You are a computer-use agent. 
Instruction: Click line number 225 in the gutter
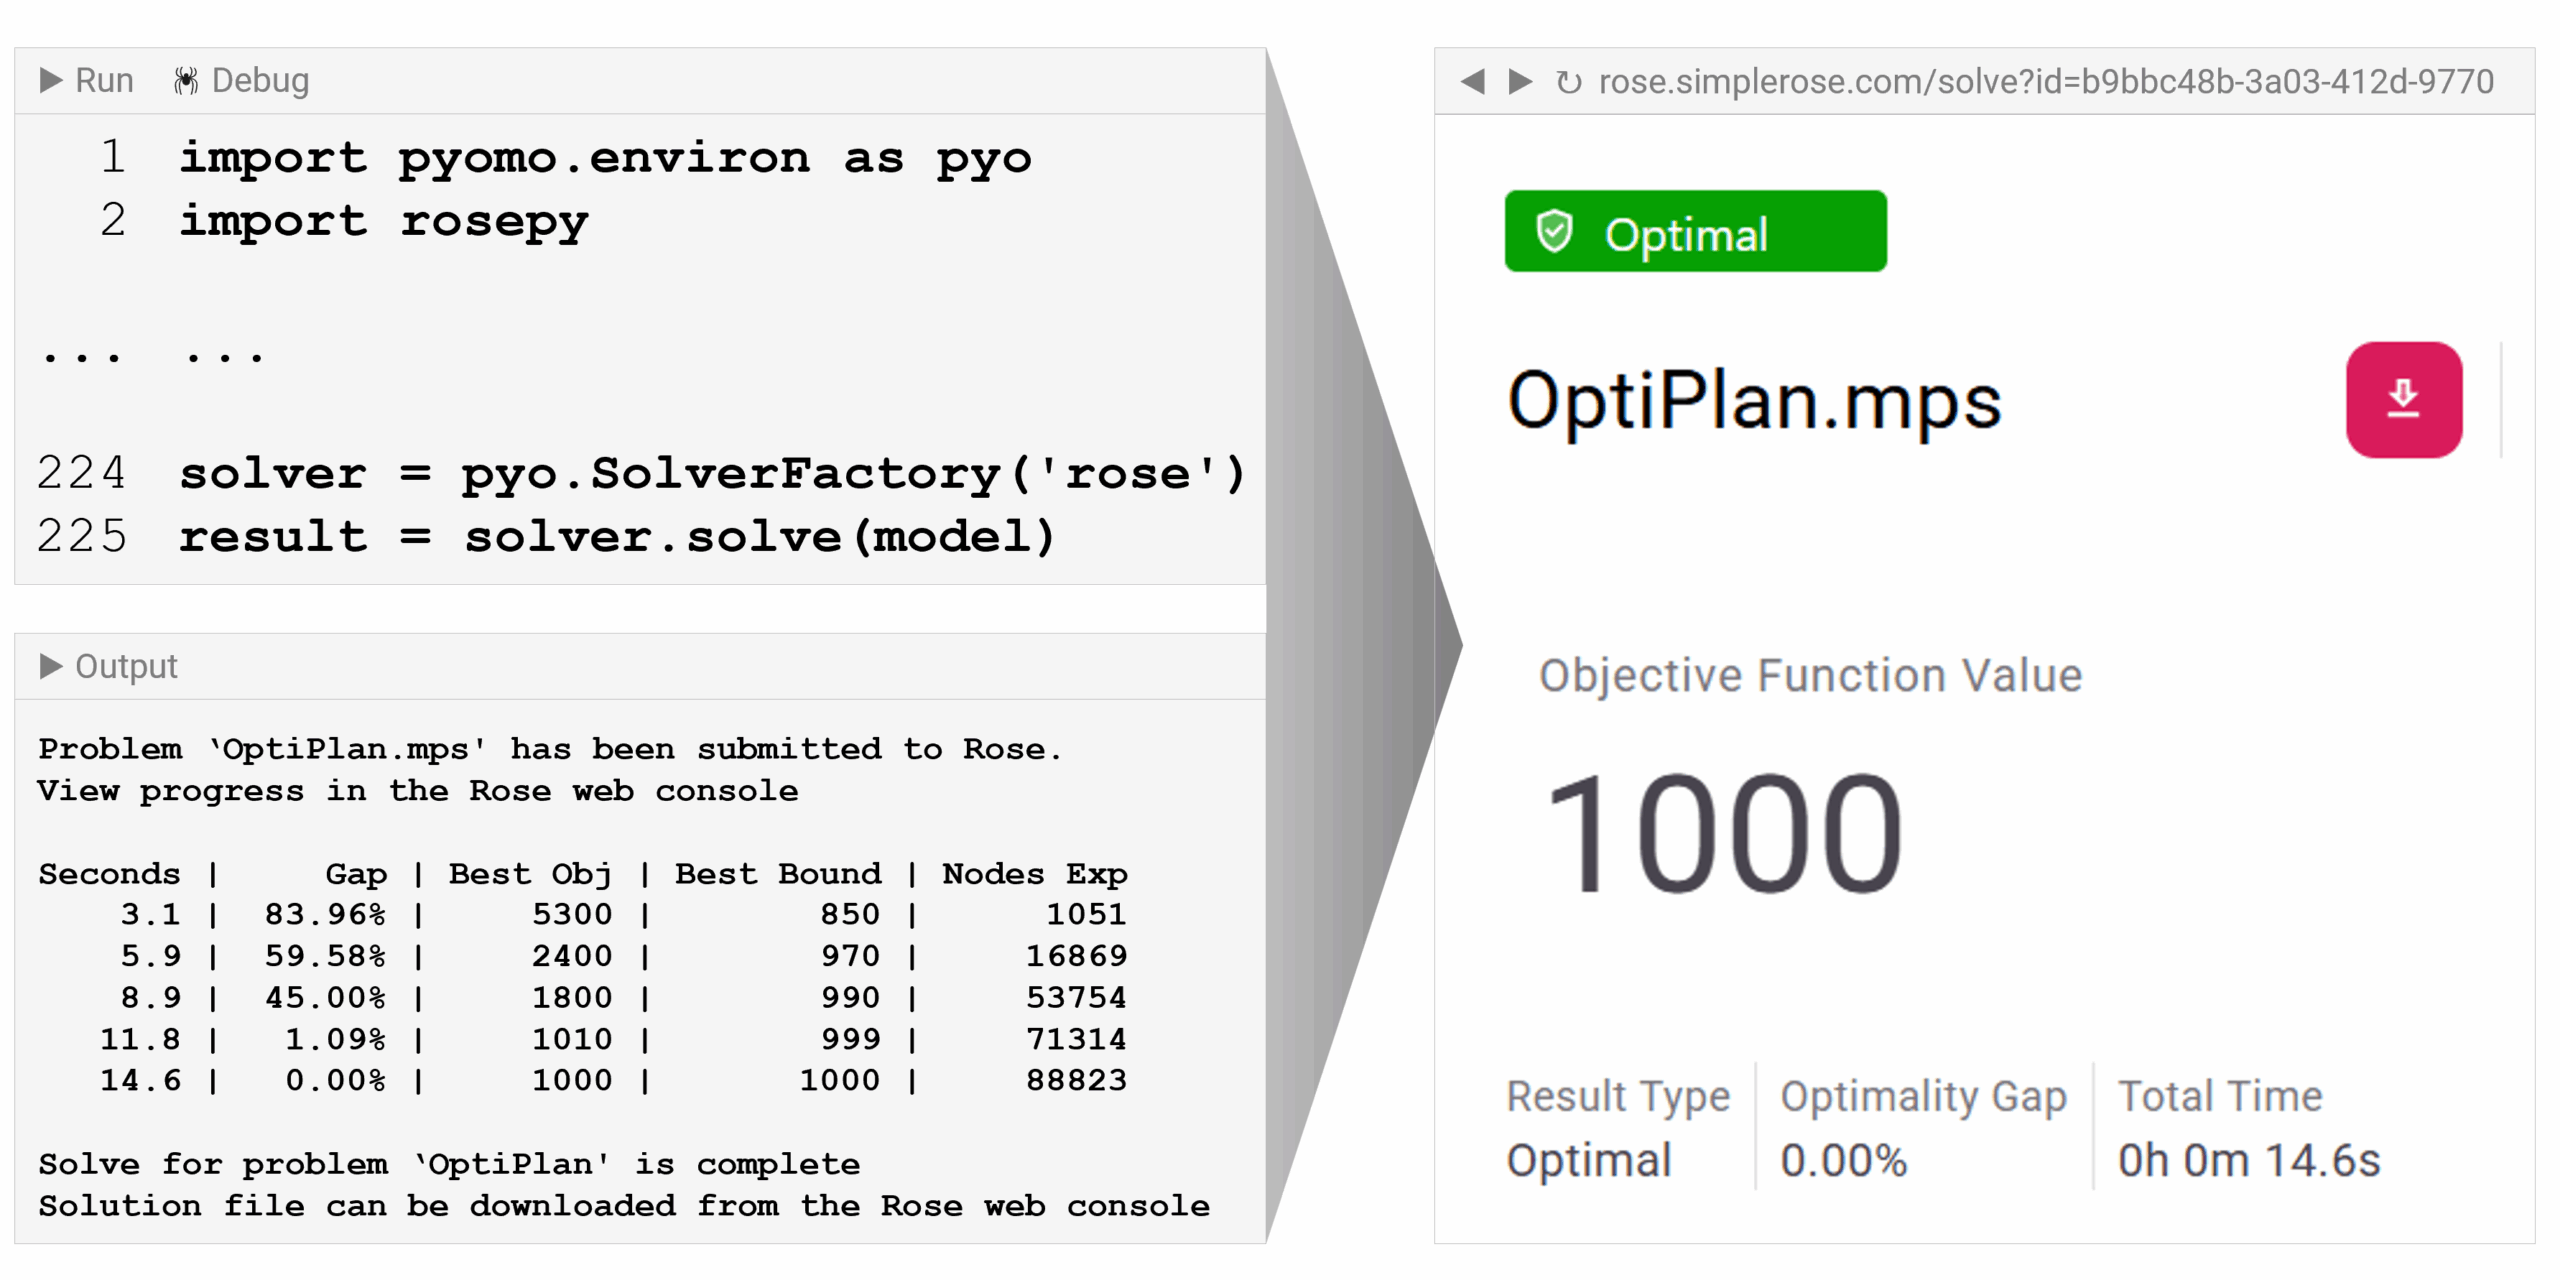(x=82, y=536)
